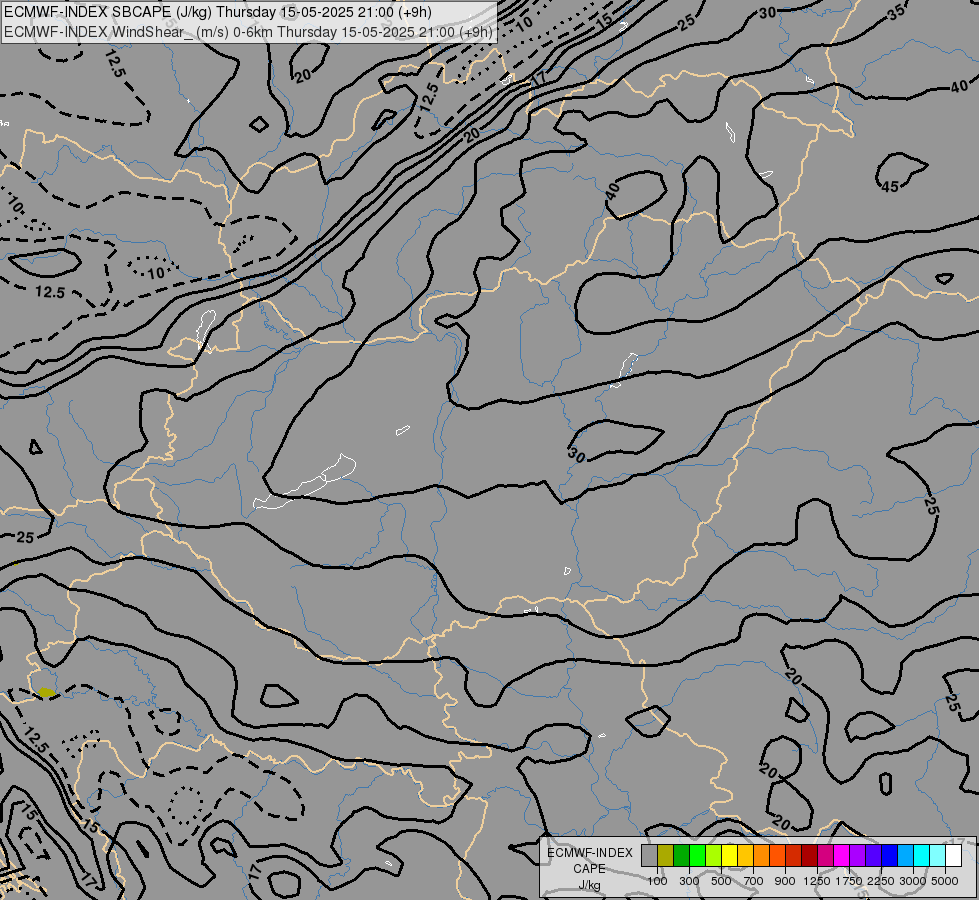This screenshot has width=979, height=900.
Task: Click the '700' legend value
Action: (754, 881)
